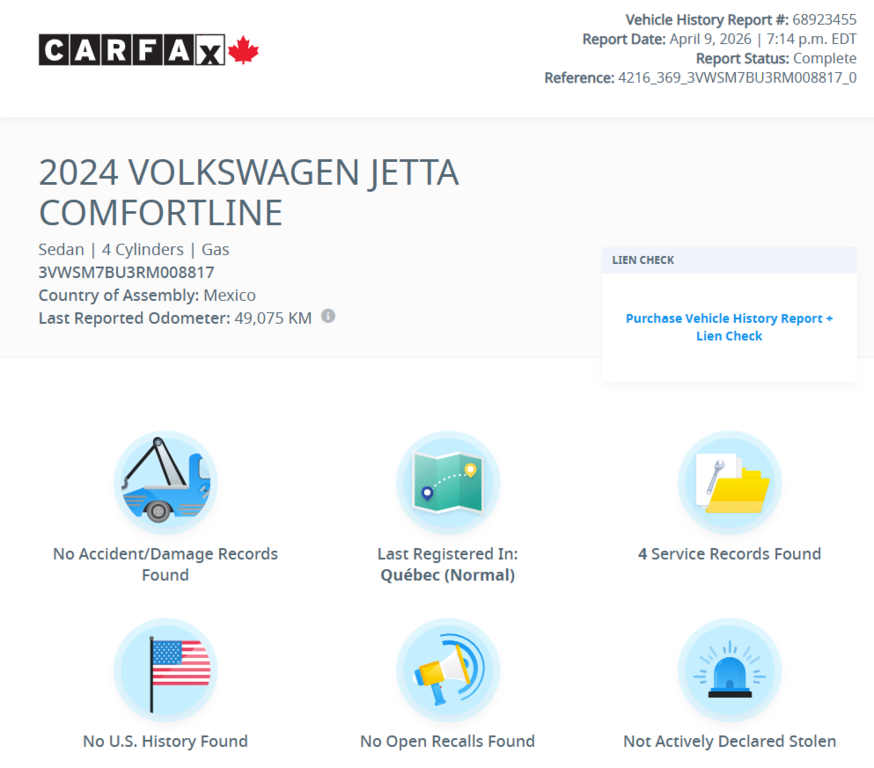The width and height of the screenshot is (874, 768).
Task: Select the Report Status Complete text
Action: coord(826,58)
